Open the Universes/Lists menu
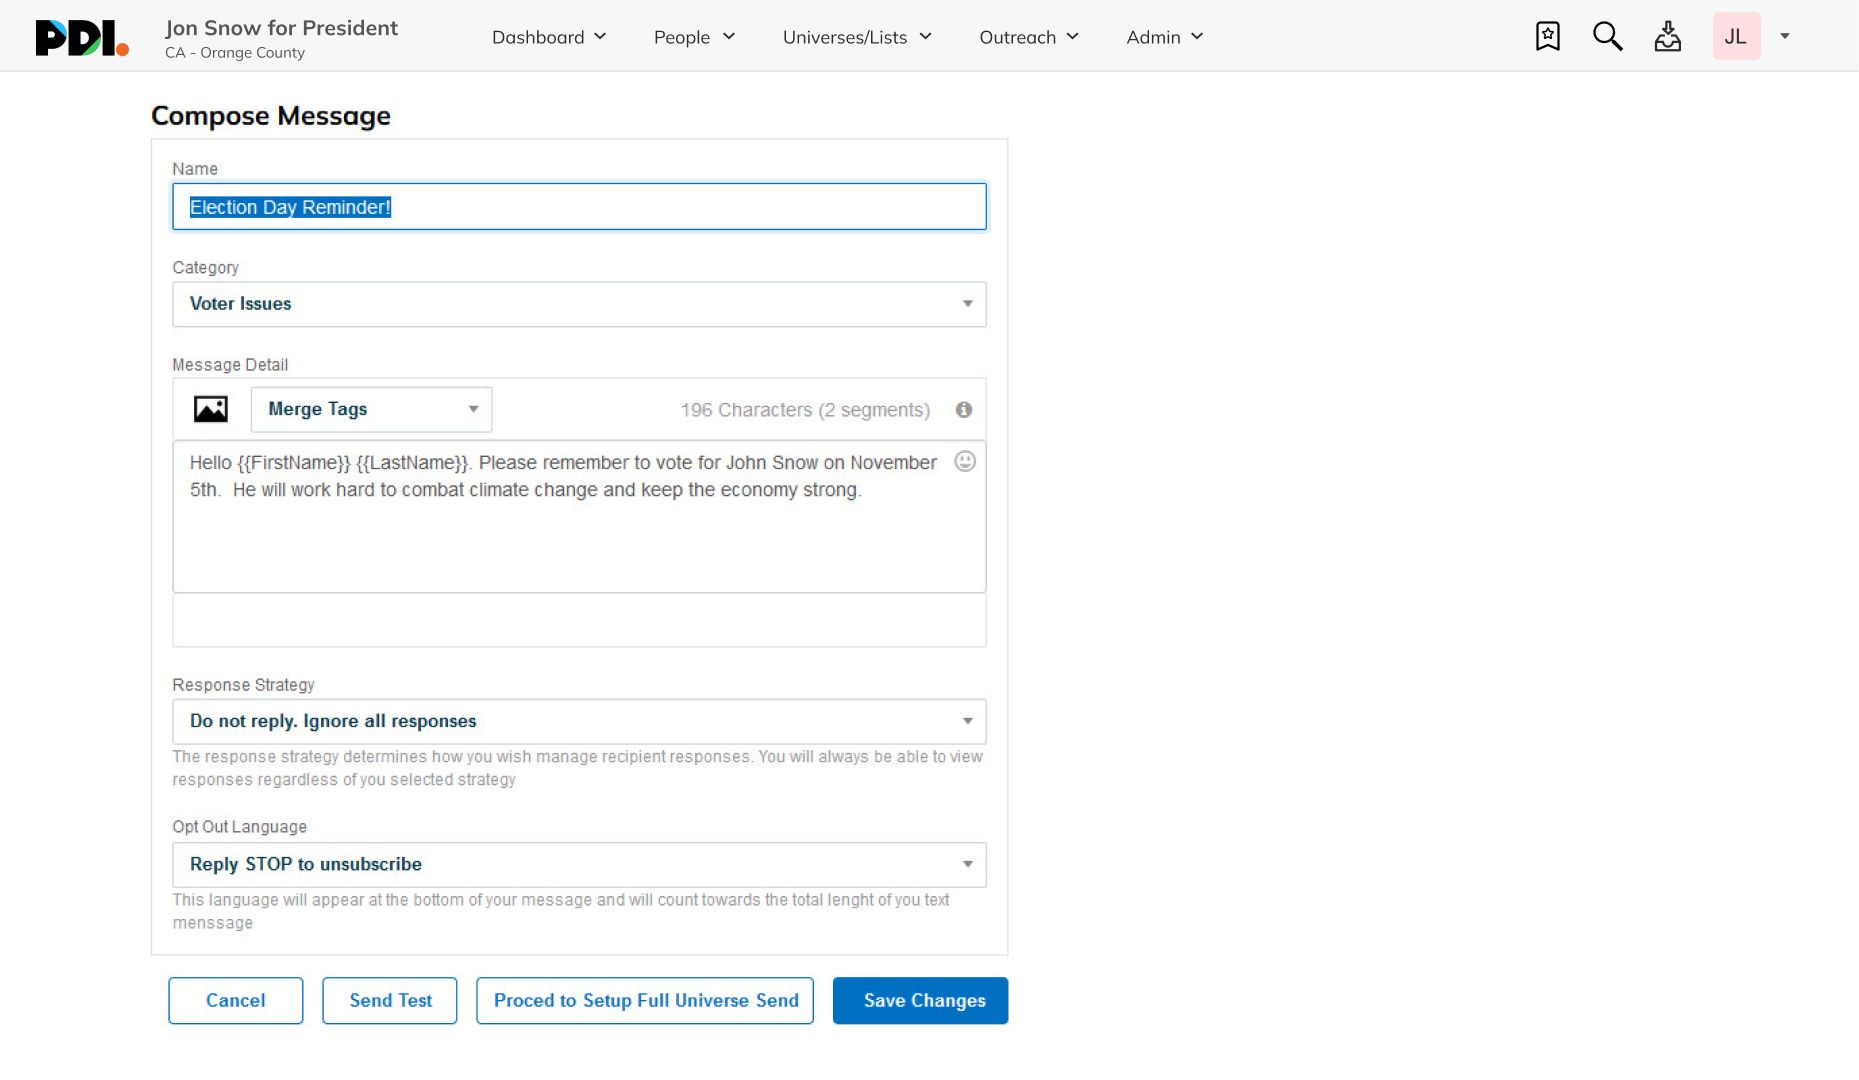 tap(857, 37)
